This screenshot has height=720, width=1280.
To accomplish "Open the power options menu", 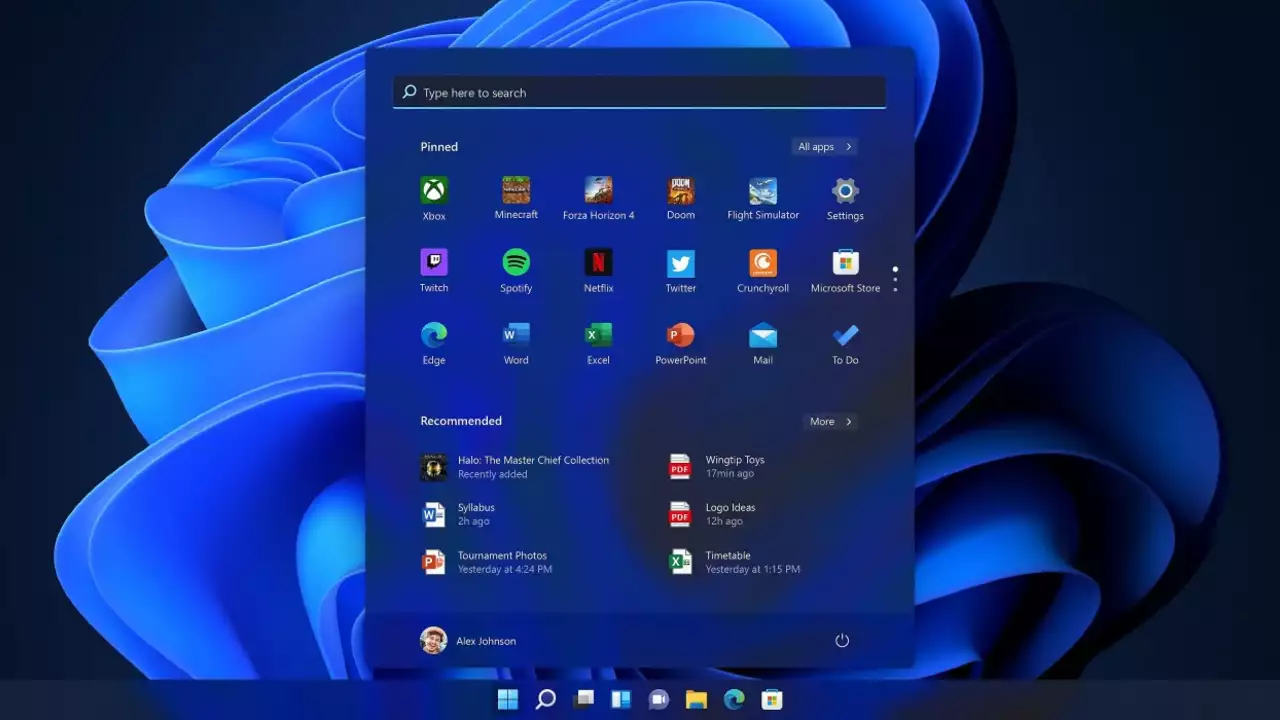I will pos(842,640).
